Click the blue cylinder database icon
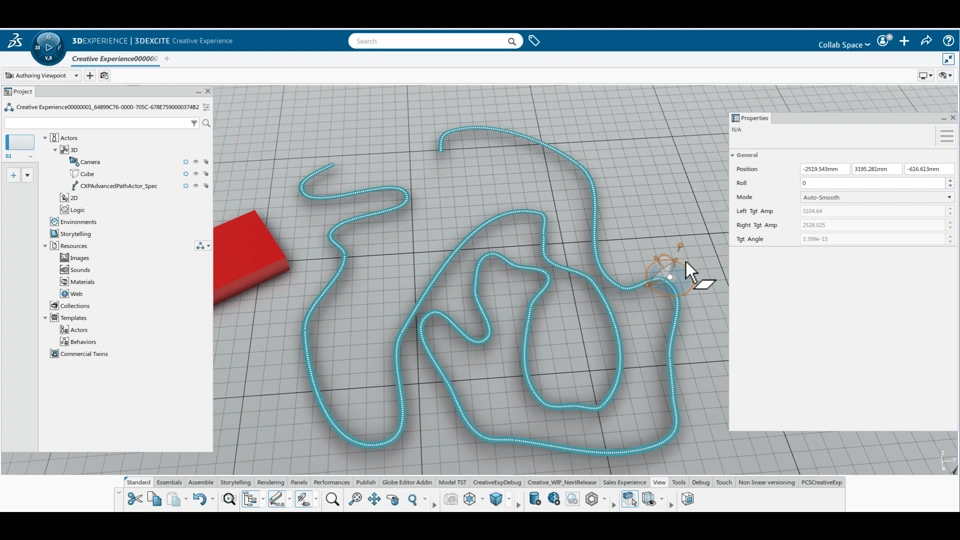This screenshot has width=960, height=540. coord(534,499)
